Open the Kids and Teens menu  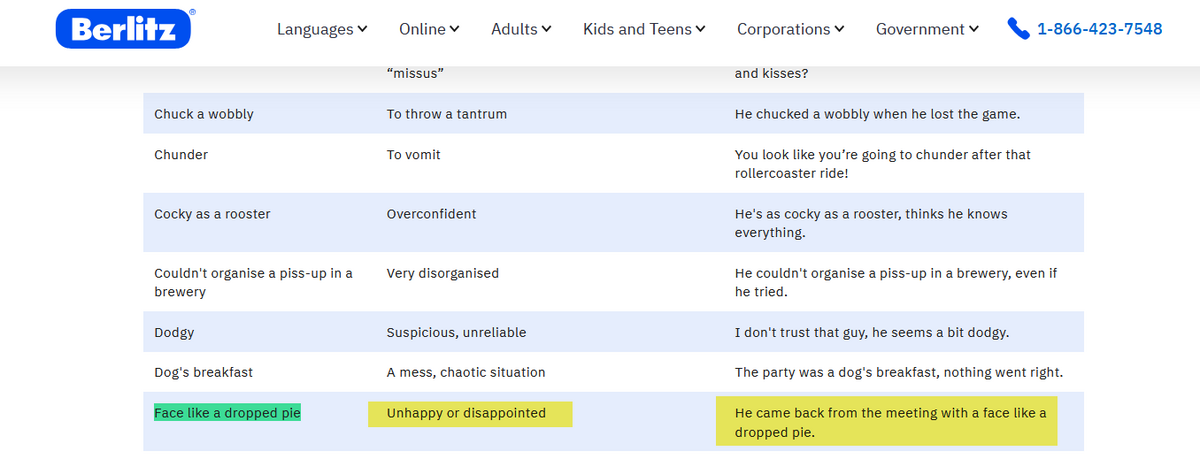click(643, 29)
